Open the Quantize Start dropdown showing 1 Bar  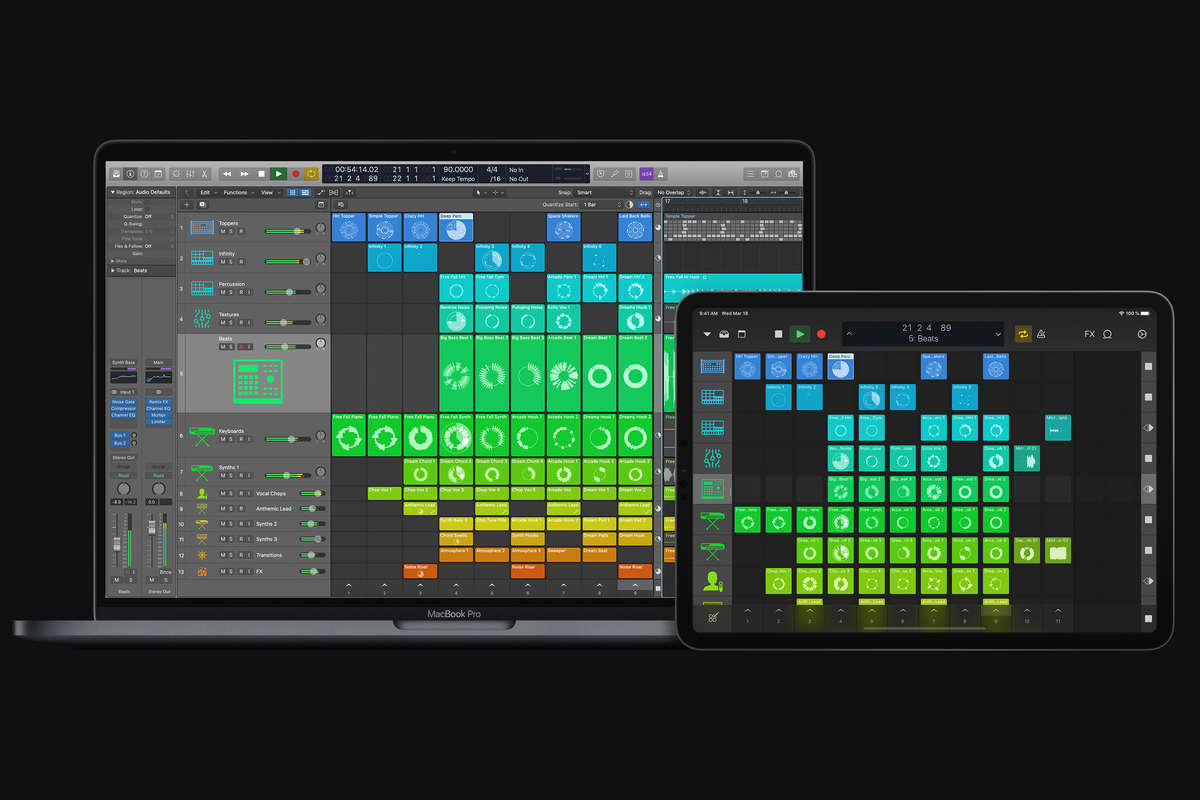point(604,204)
